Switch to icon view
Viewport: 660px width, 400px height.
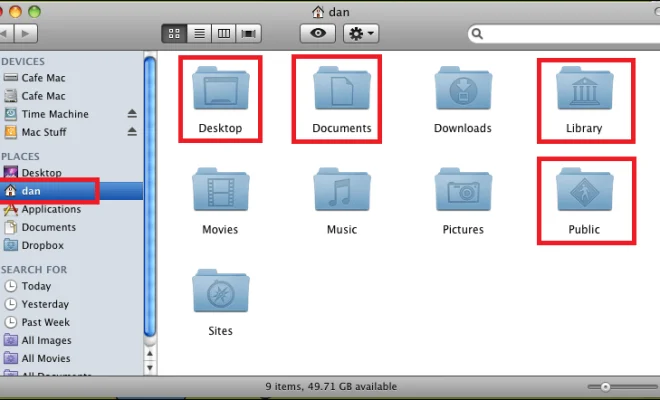[174, 33]
